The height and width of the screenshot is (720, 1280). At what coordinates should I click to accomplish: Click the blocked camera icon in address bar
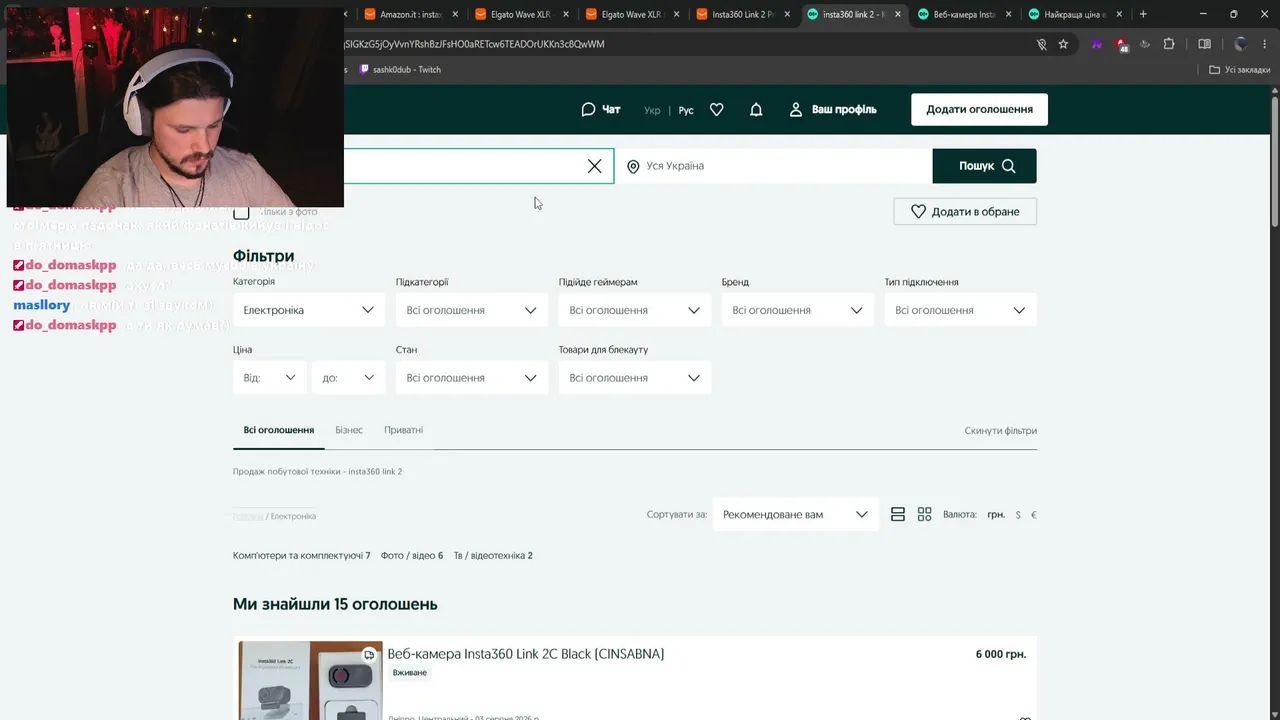[1041, 44]
